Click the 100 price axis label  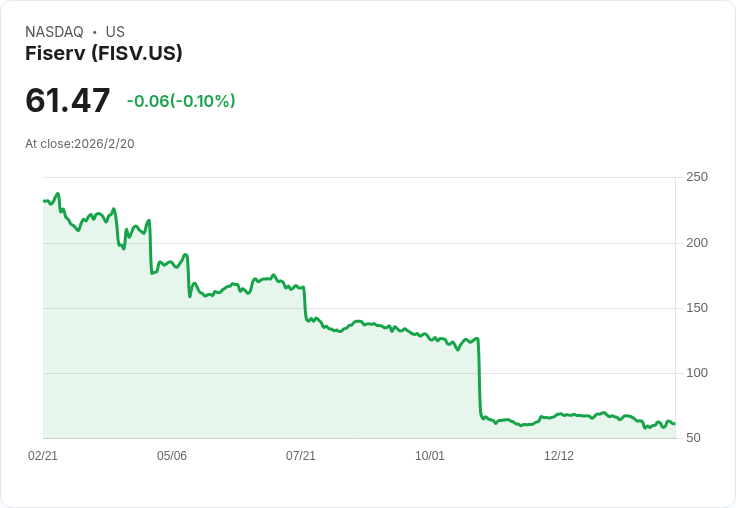point(697,373)
